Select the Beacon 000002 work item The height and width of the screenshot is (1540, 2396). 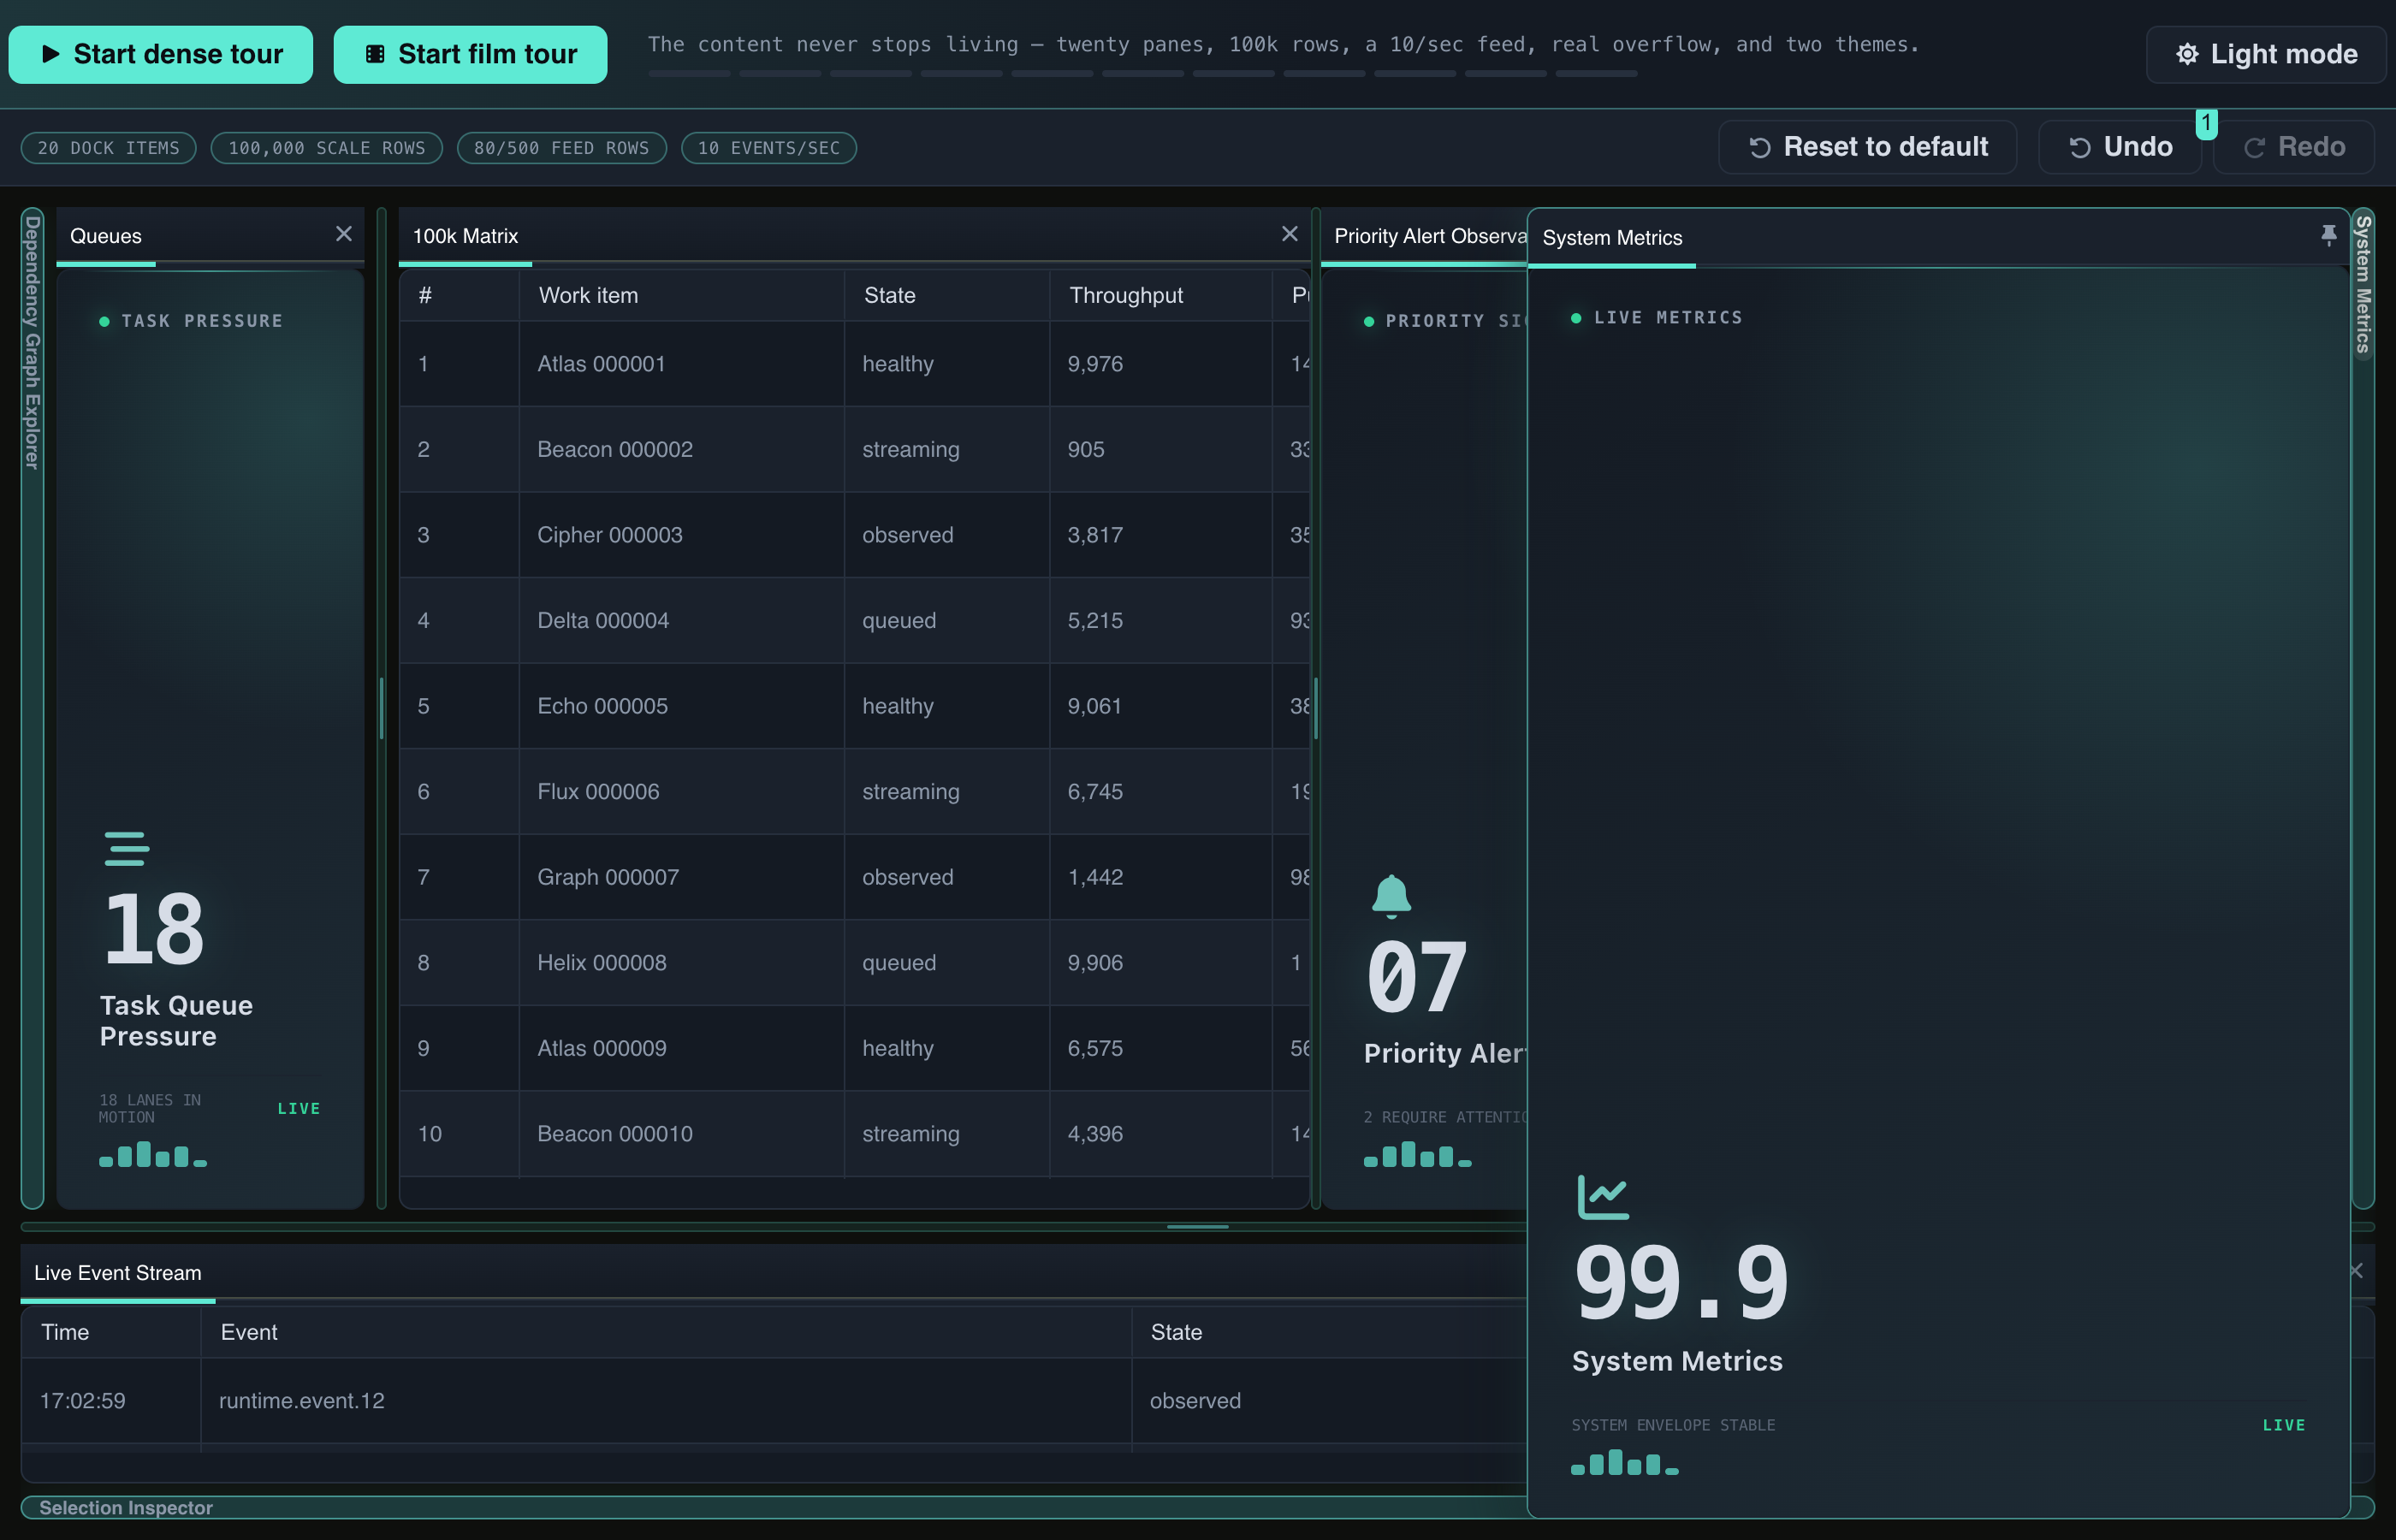point(682,449)
